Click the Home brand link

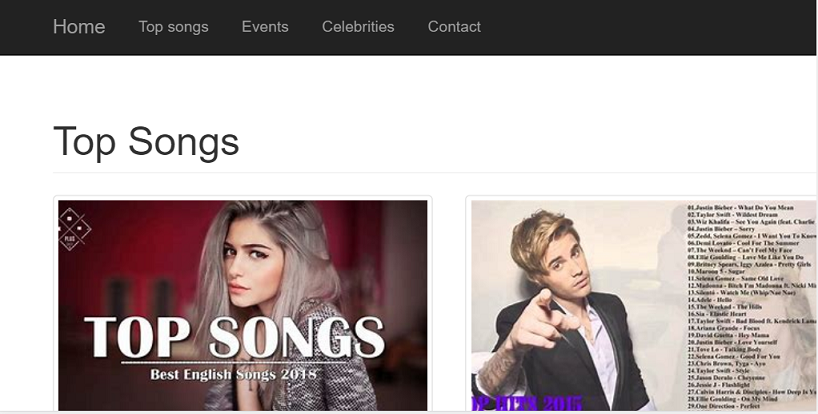coord(79,27)
